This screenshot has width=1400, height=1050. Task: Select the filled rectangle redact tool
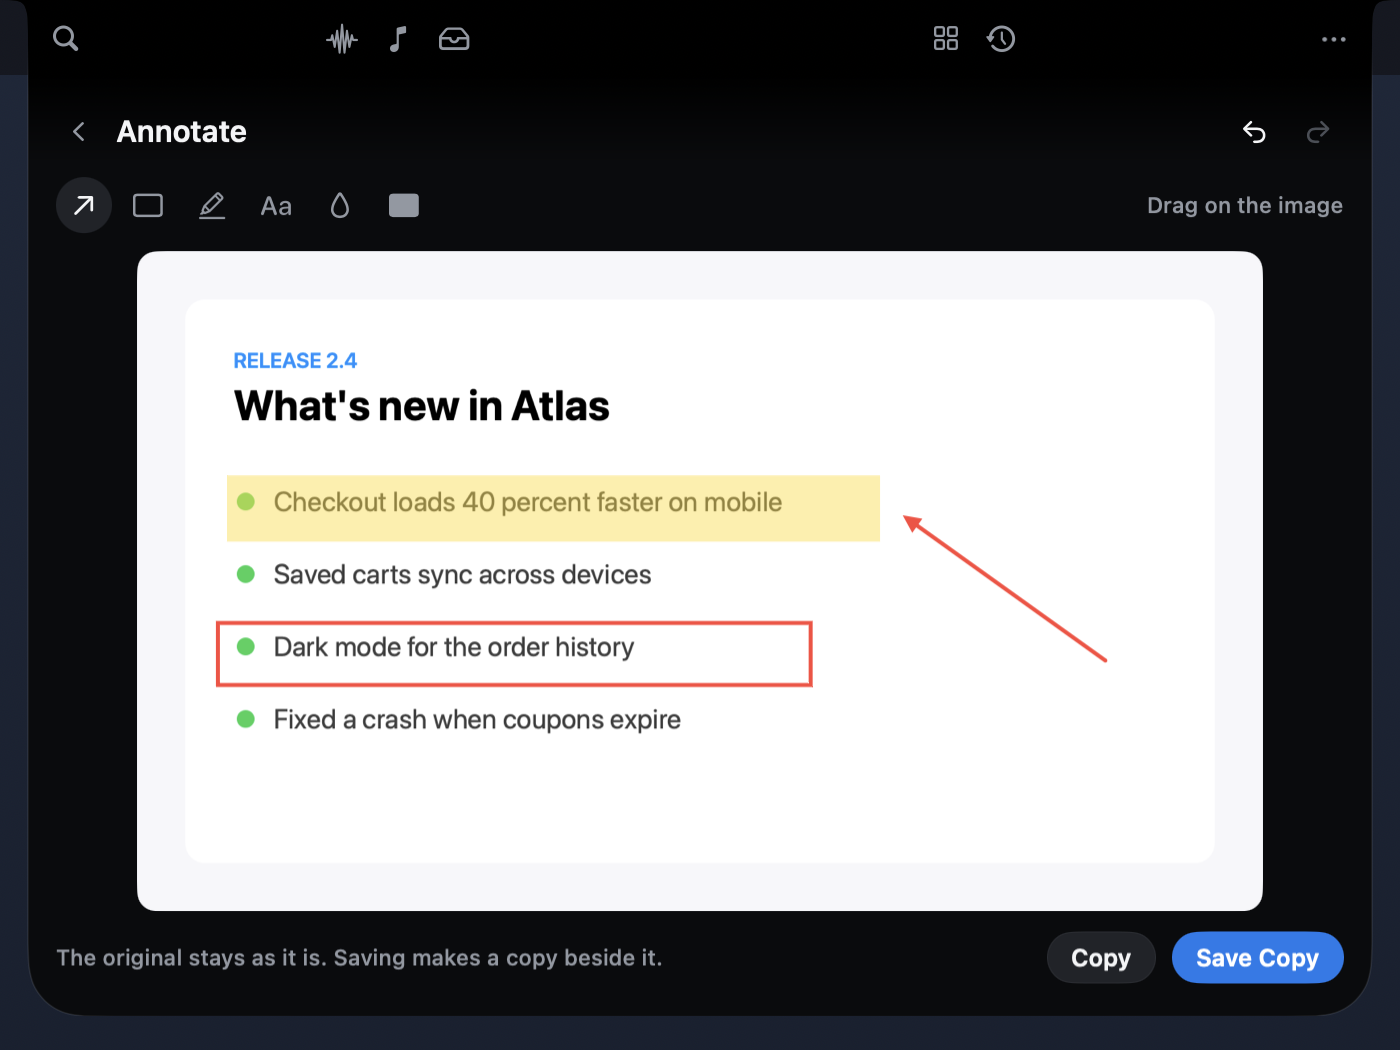click(404, 205)
